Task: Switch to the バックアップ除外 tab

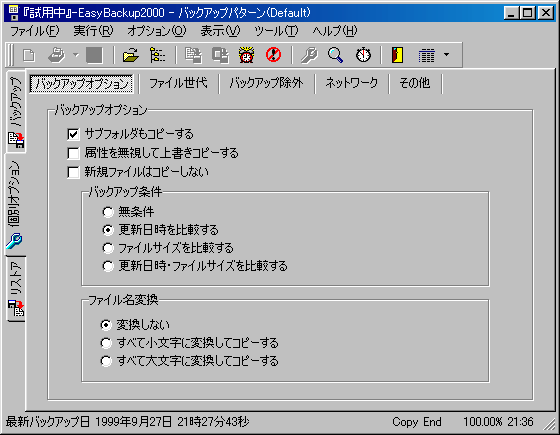Action: tap(266, 83)
